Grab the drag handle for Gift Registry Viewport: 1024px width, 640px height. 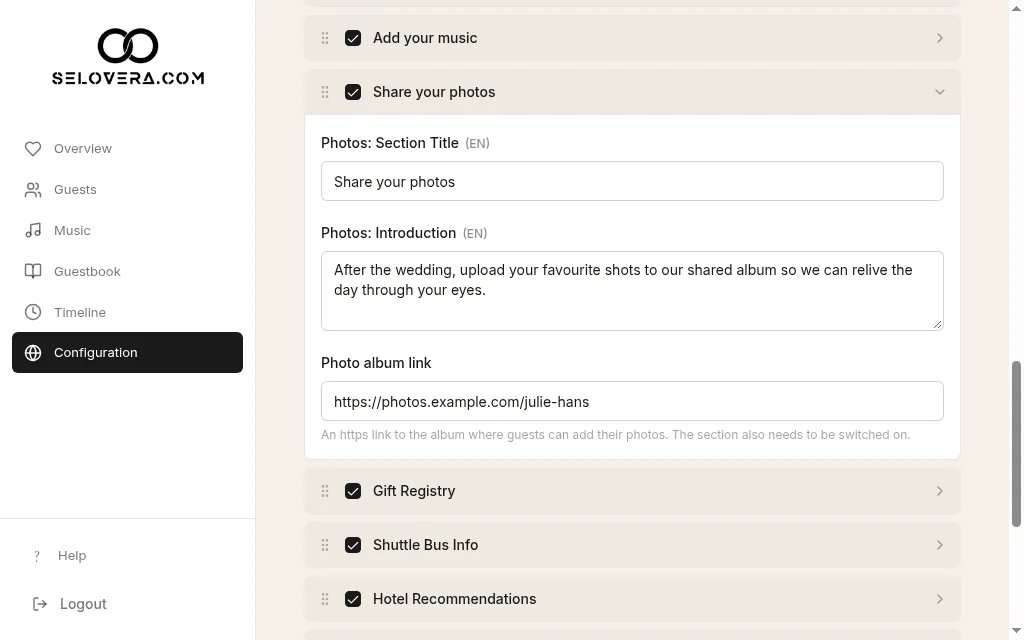pos(325,491)
